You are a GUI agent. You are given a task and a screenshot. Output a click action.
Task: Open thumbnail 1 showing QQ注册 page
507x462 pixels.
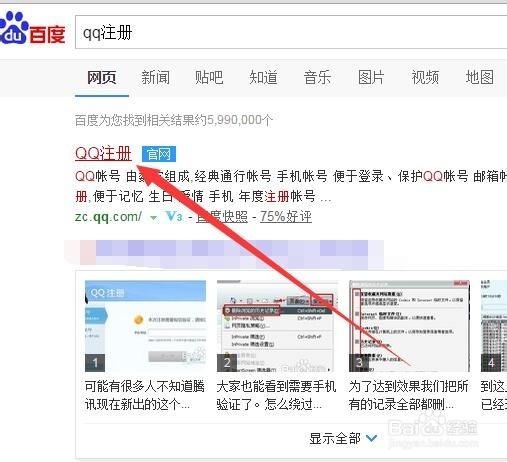pyautogui.click(x=145, y=326)
